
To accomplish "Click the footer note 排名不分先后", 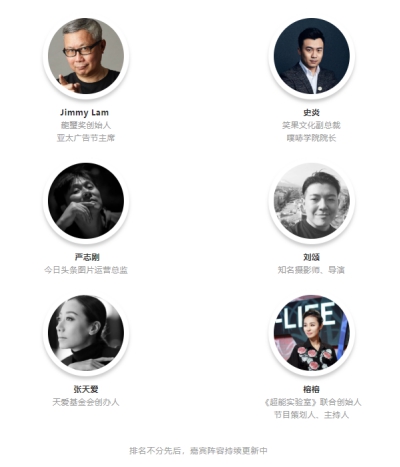I will (156, 451).
